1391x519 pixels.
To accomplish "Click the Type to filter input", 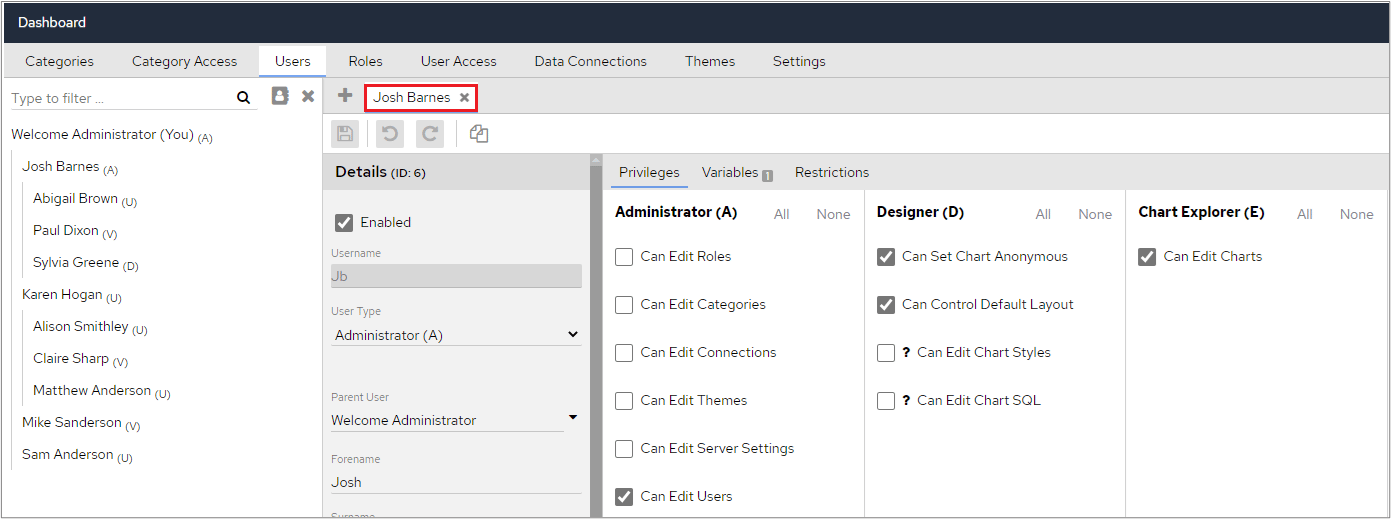I will click(x=120, y=98).
